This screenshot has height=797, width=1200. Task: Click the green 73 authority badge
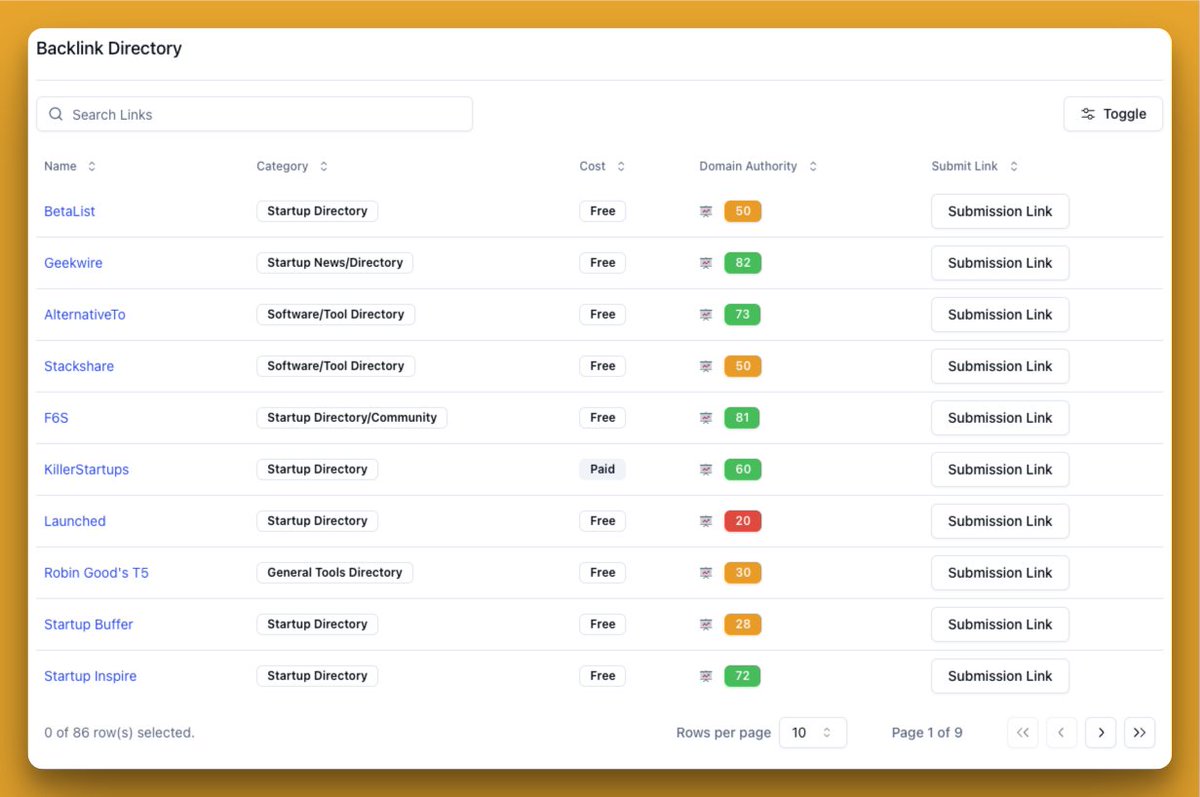pos(743,314)
